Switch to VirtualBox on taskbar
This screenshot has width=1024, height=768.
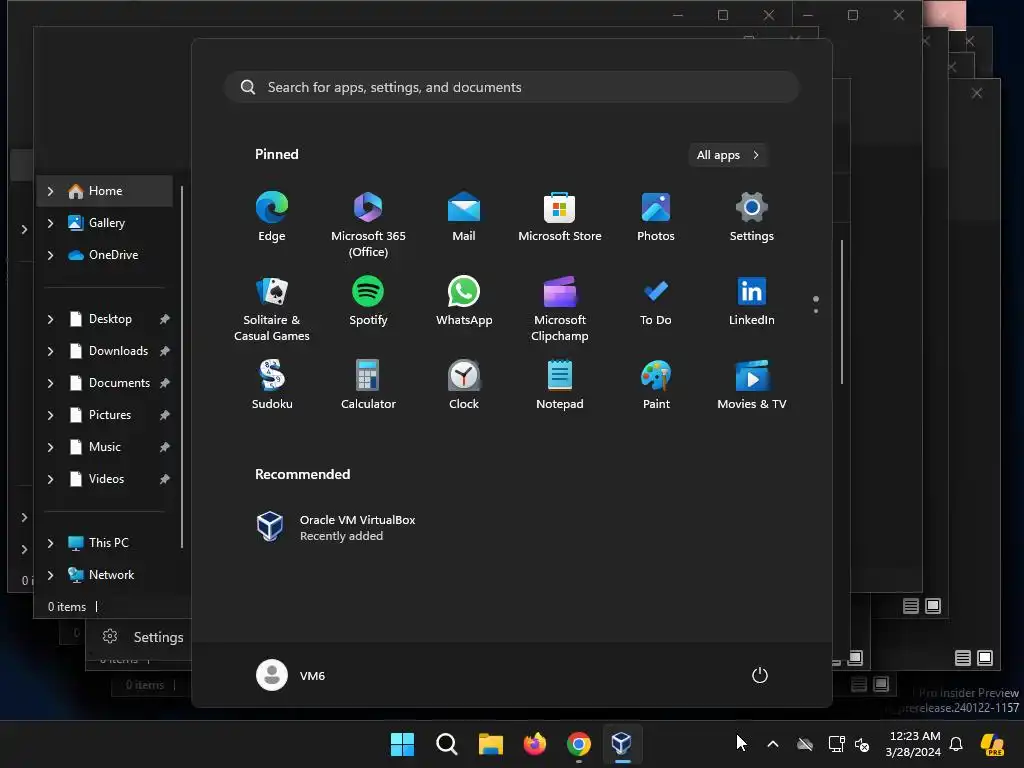622,744
